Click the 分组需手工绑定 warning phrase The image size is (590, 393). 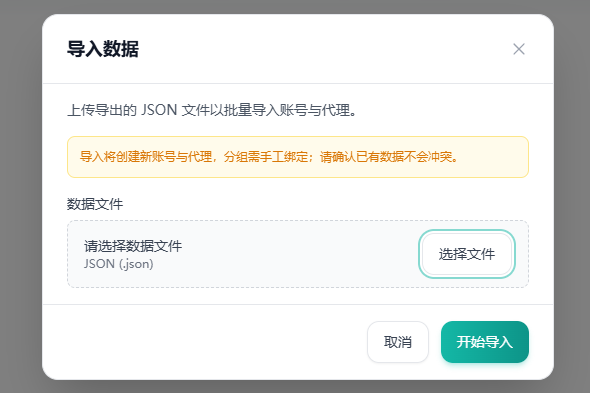coord(266,157)
